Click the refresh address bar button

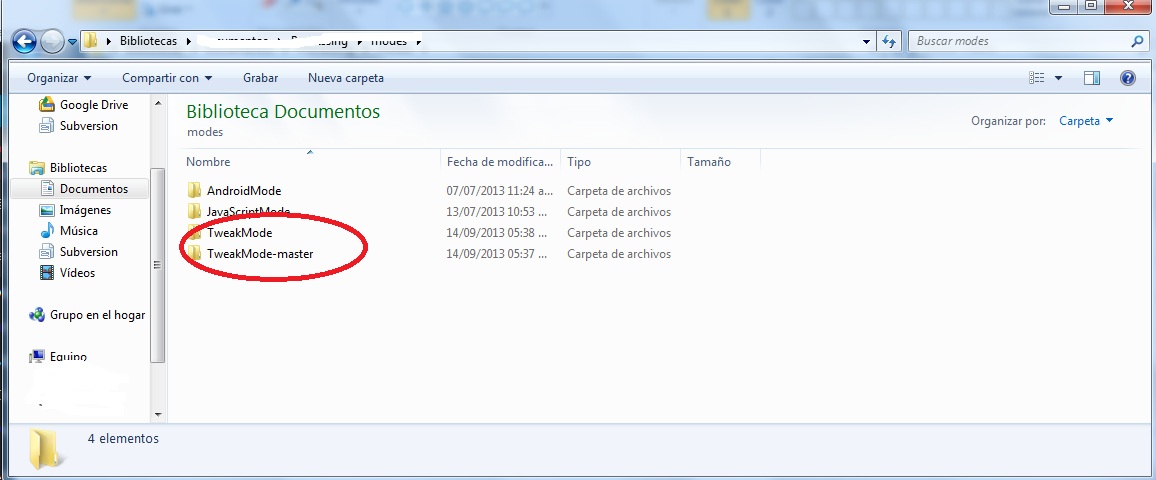889,42
